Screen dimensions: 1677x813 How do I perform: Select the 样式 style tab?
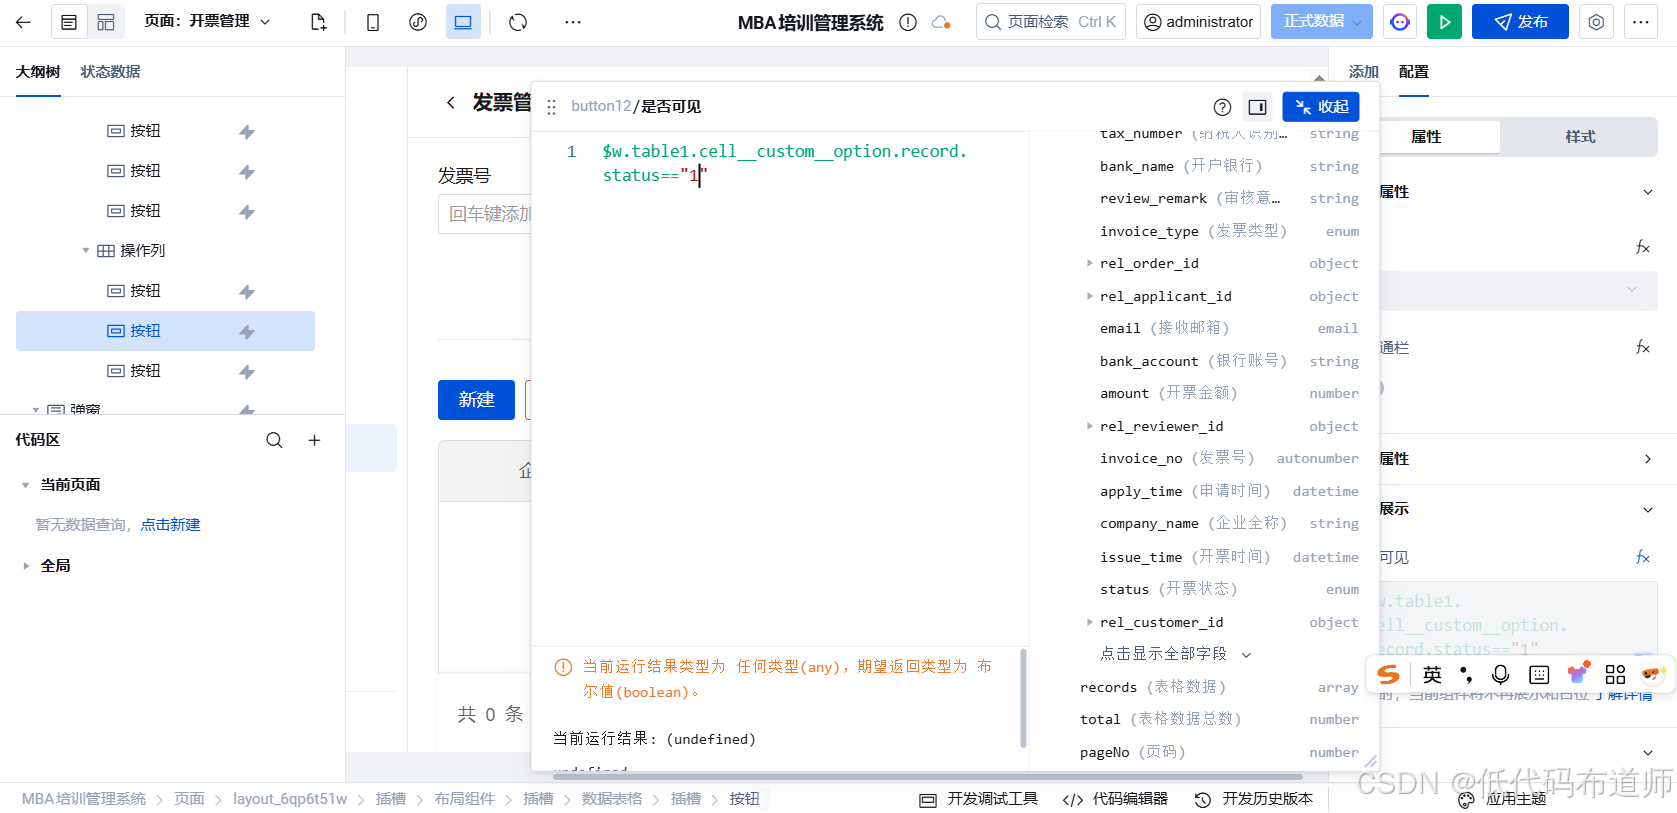click(x=1580, y=137)
